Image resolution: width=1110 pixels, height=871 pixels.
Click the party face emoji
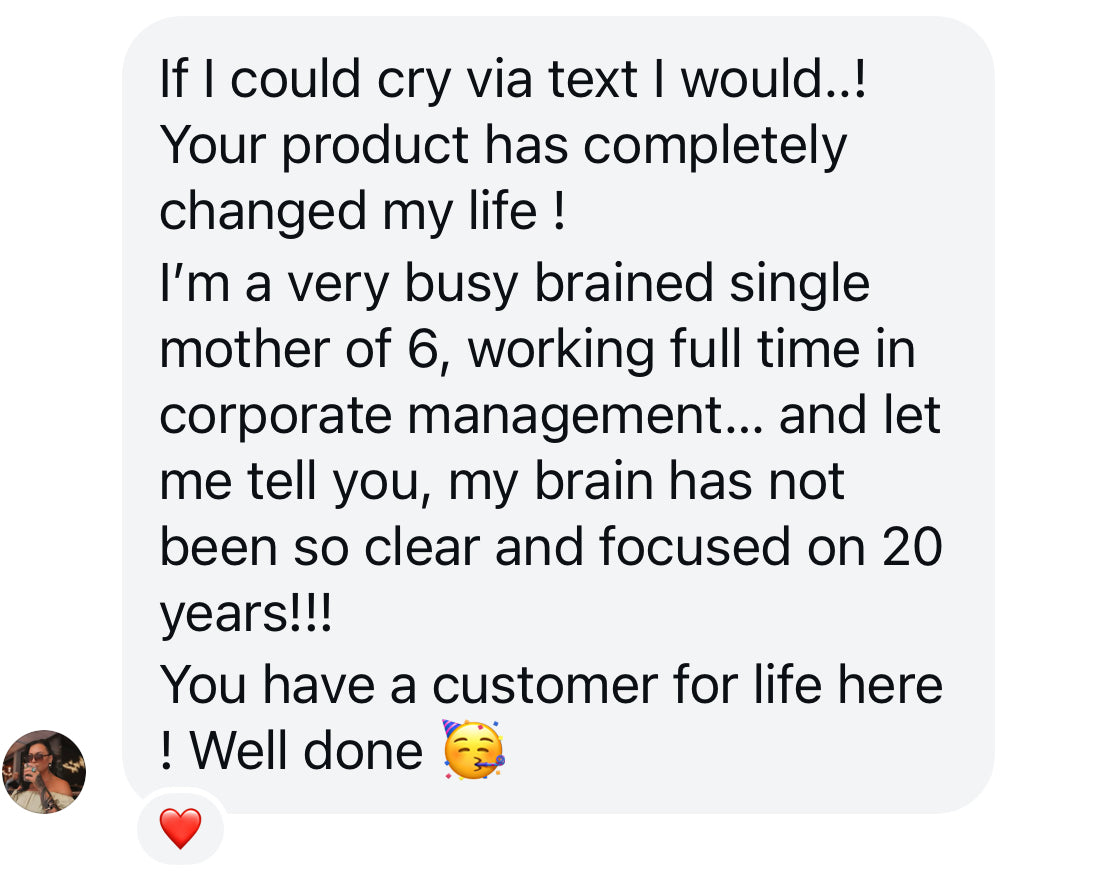(473, 748)
